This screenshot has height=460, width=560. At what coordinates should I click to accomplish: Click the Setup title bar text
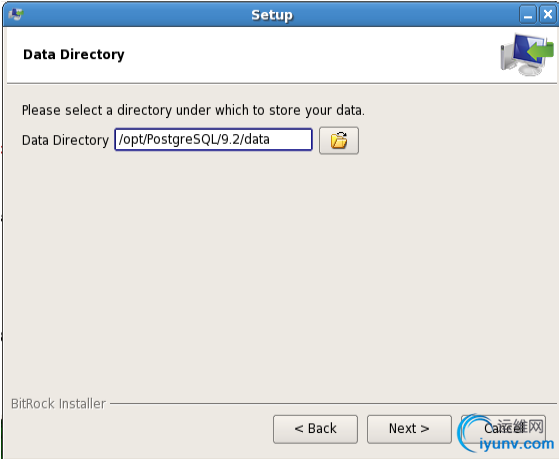(x=272, y=15)
